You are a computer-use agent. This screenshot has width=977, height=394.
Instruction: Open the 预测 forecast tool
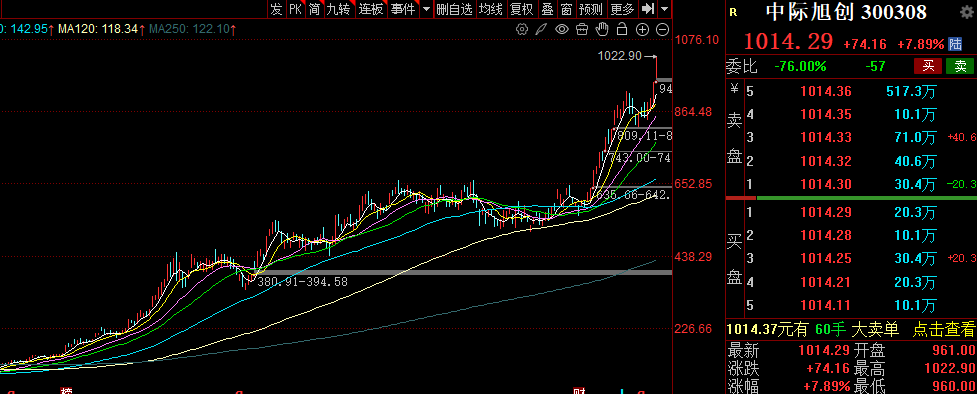click(x=591, y=9)
